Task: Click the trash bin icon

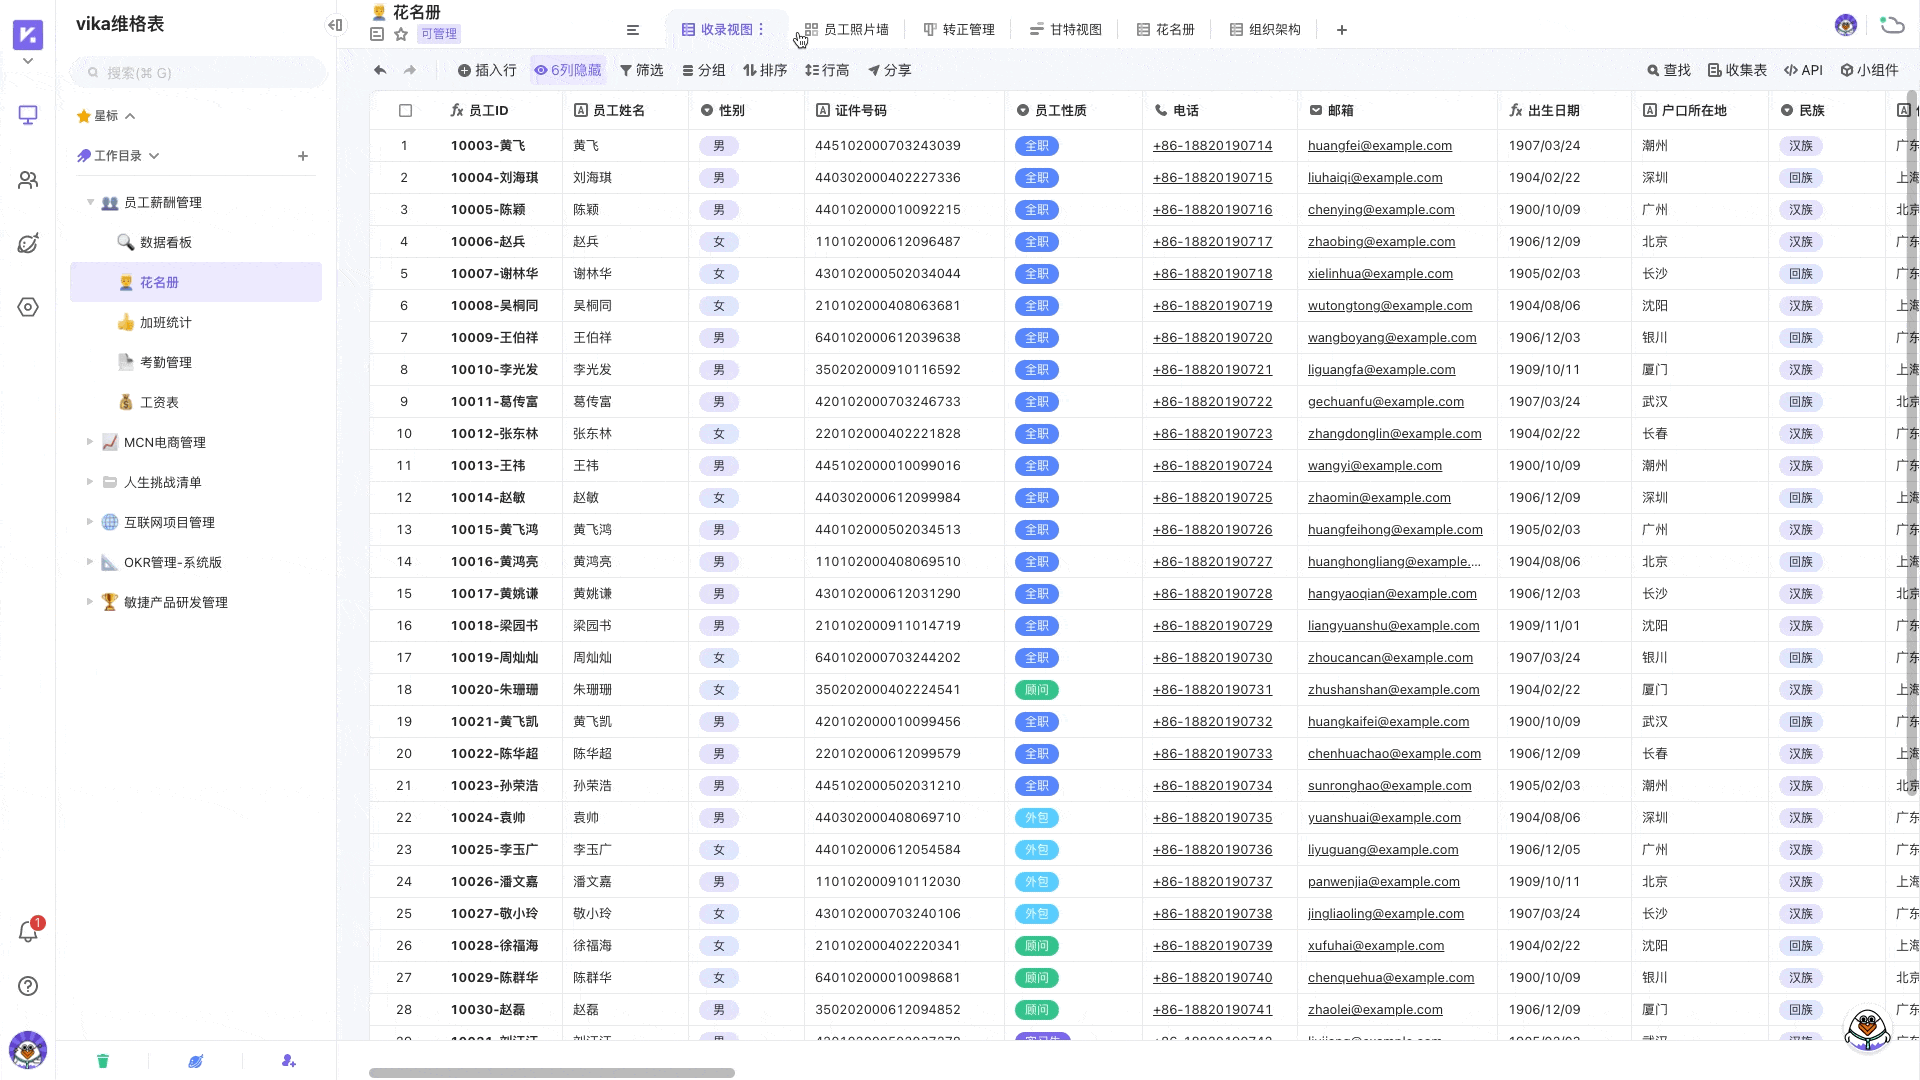Action: pos(102,1061)
